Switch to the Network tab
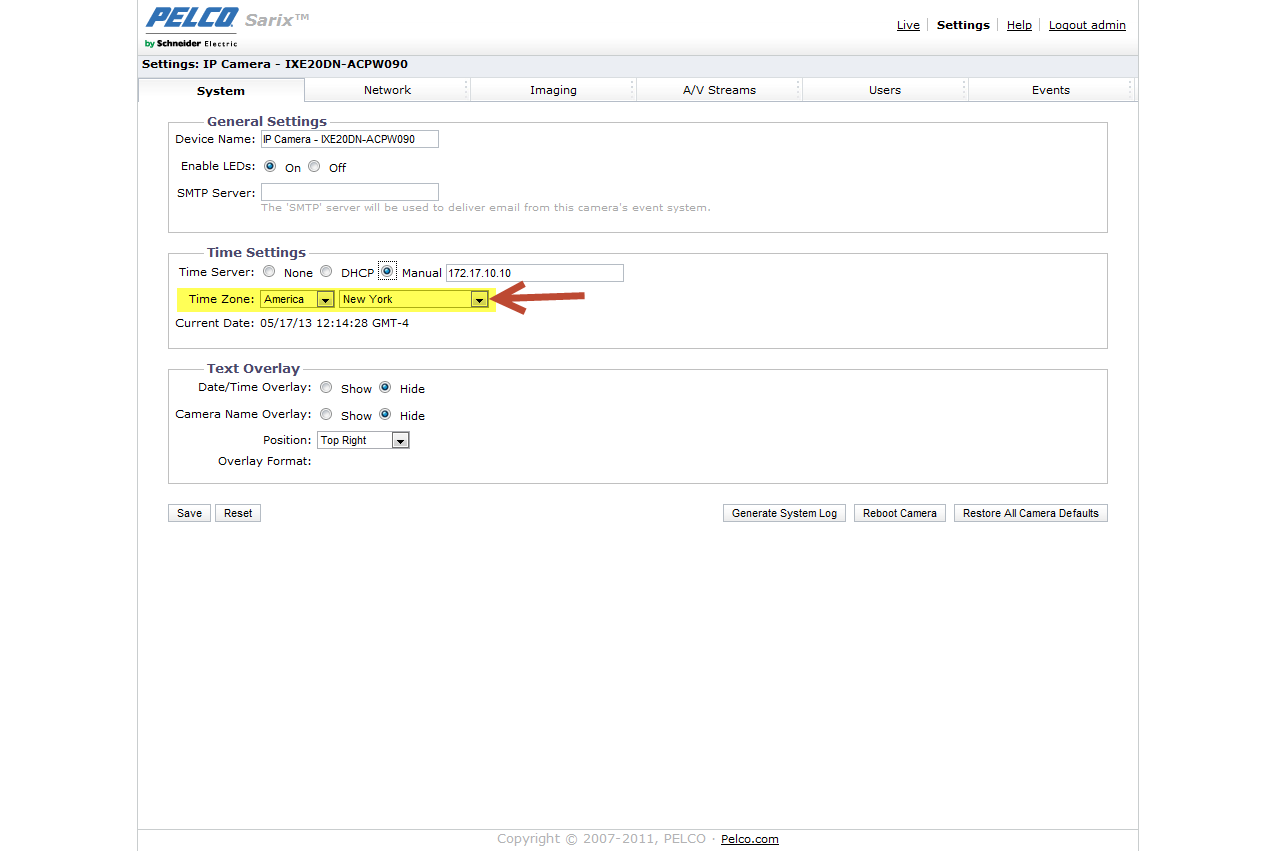 387,90
